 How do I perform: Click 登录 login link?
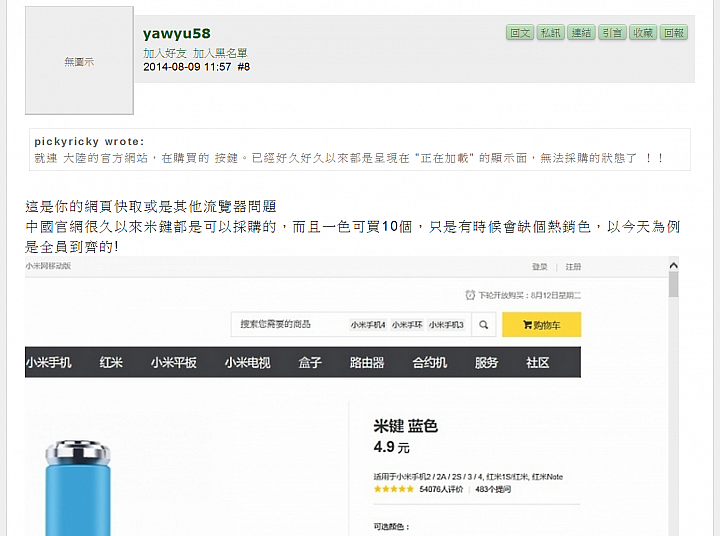(540, 267)
